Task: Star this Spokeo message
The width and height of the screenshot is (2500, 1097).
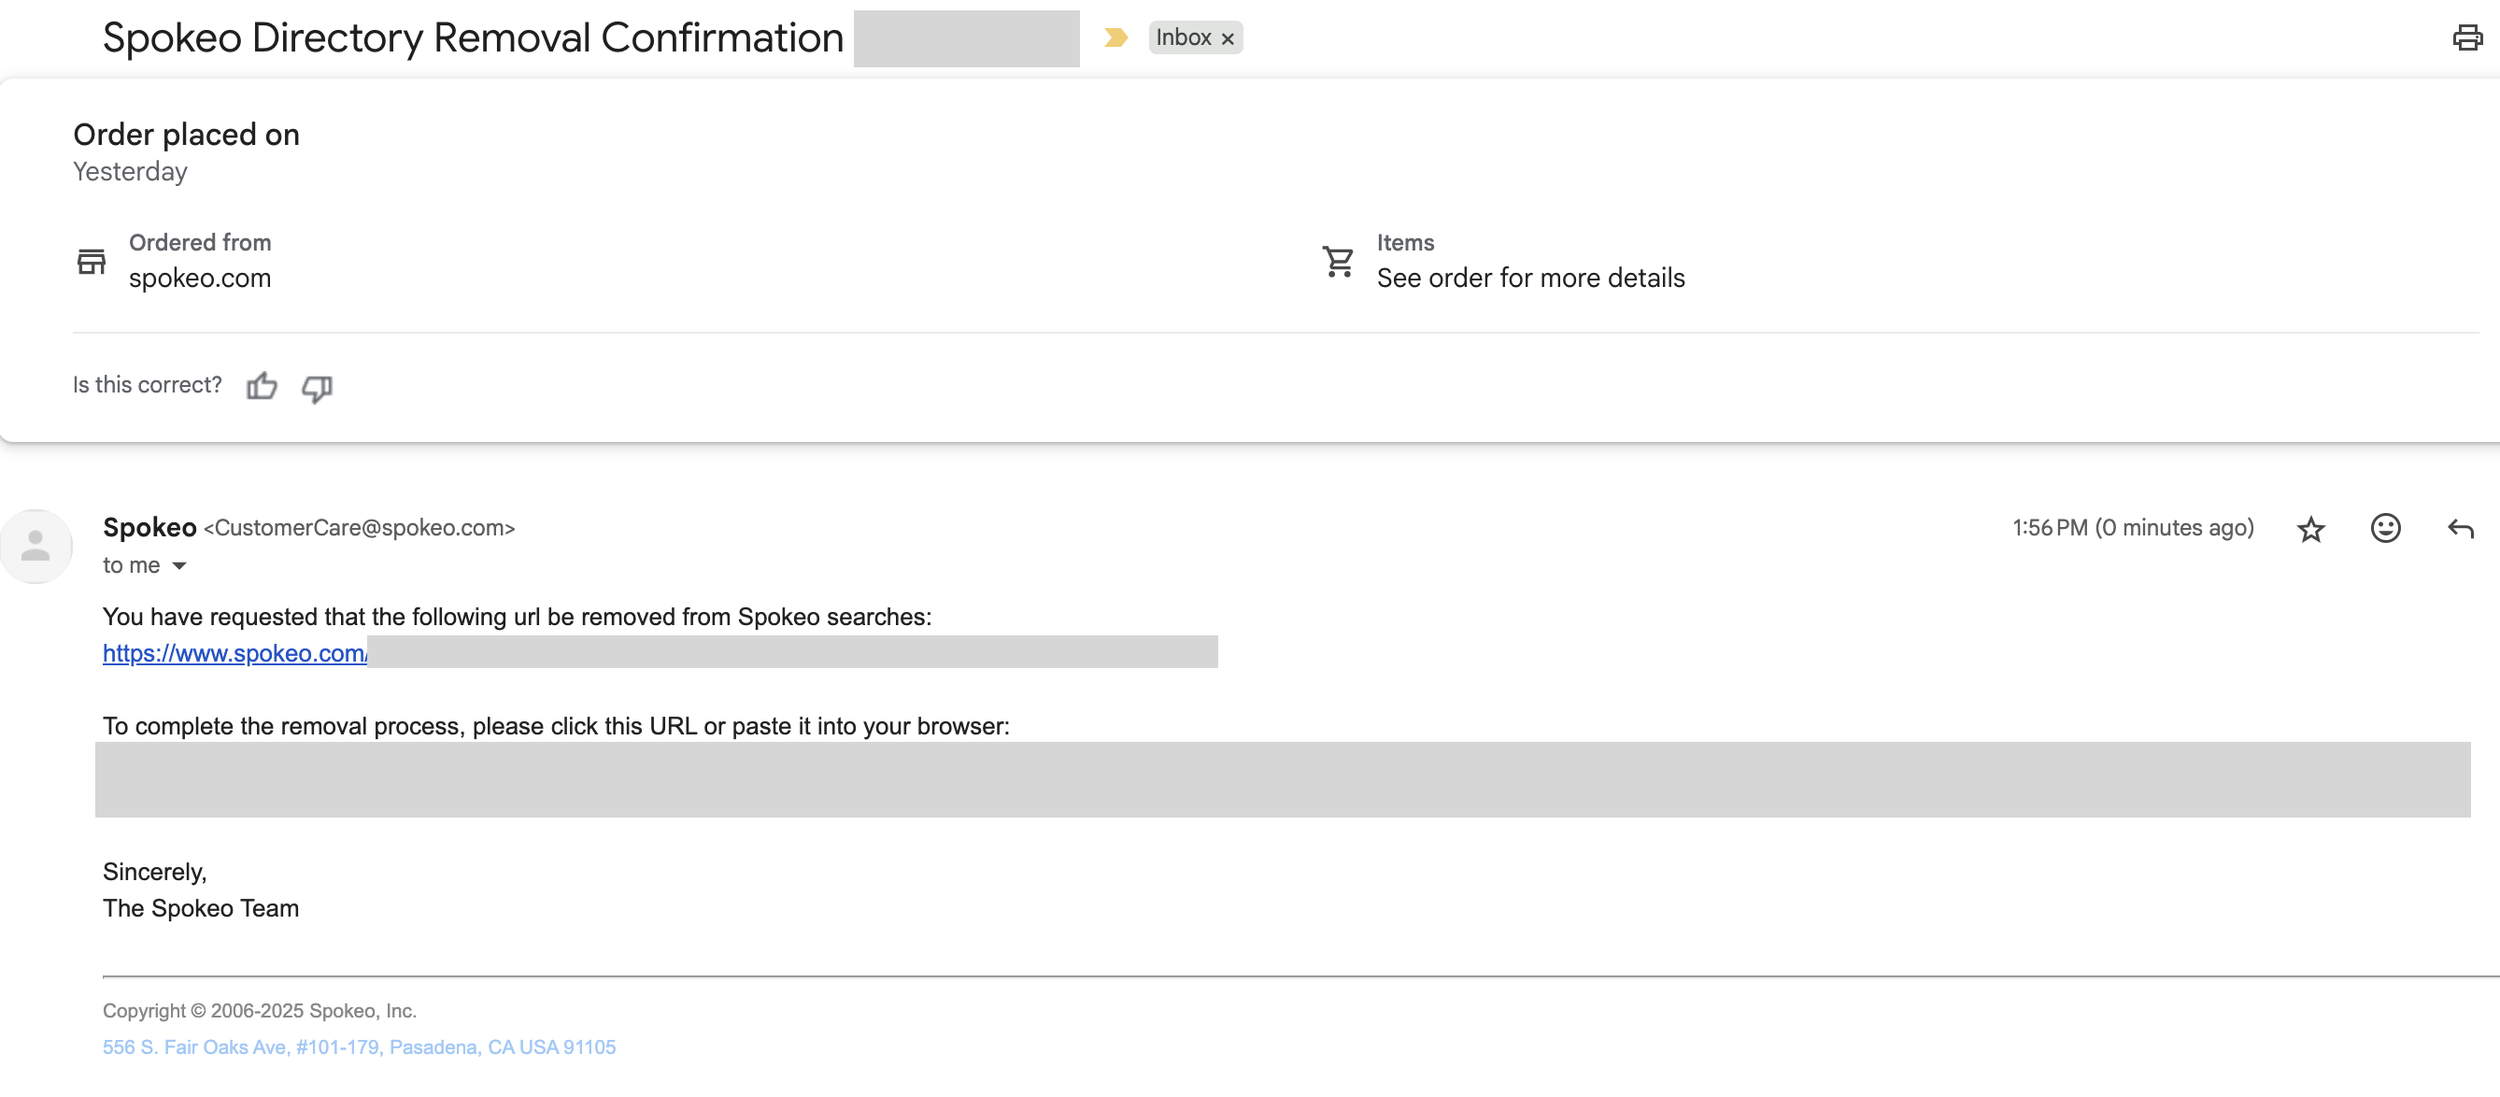Action: coord(2310,529)
